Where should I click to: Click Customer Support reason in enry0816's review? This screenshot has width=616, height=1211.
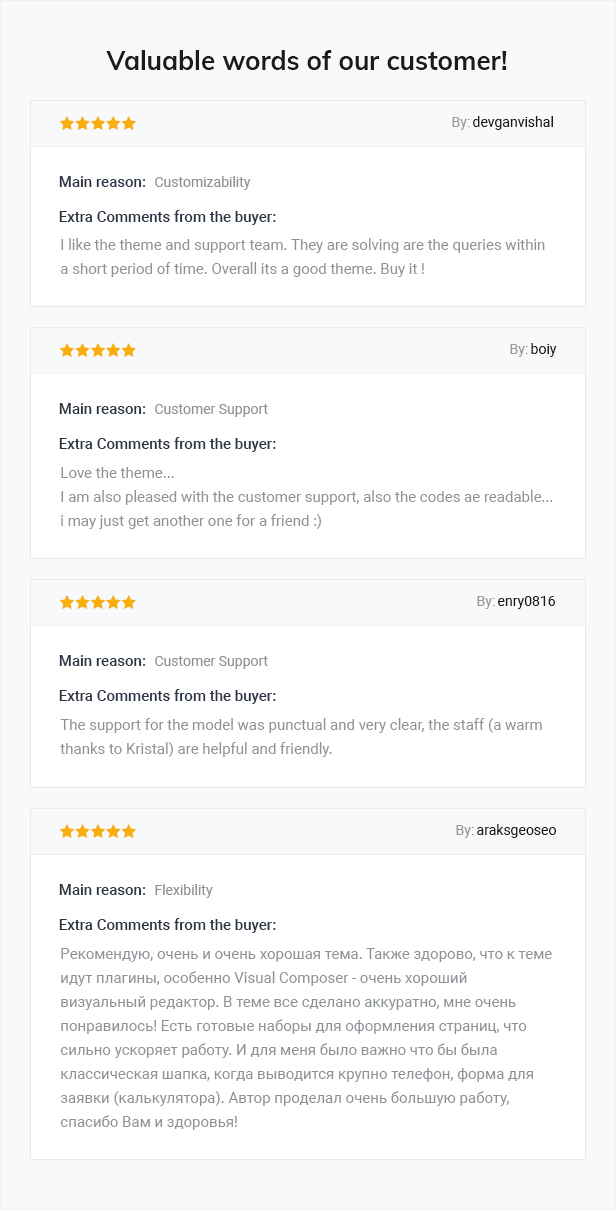(211, 661)
